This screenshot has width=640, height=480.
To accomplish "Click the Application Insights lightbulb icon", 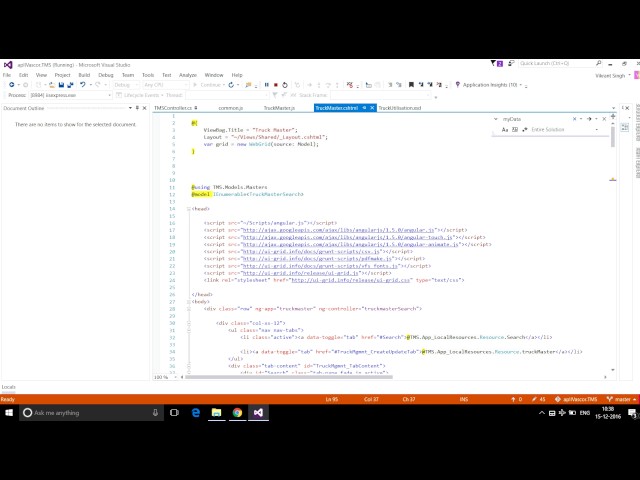I will (458, 85).
